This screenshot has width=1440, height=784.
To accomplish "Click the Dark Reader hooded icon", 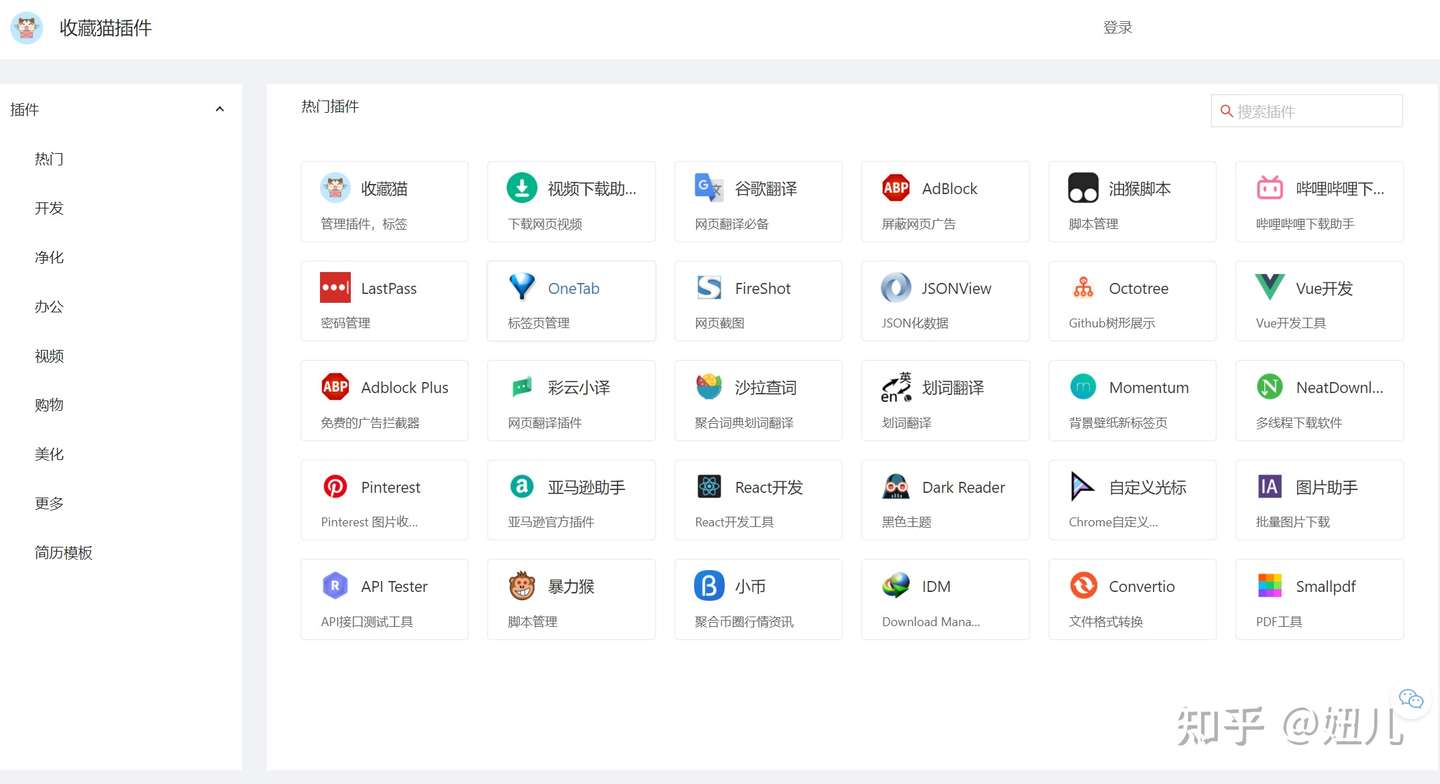I will pos(896,486).
